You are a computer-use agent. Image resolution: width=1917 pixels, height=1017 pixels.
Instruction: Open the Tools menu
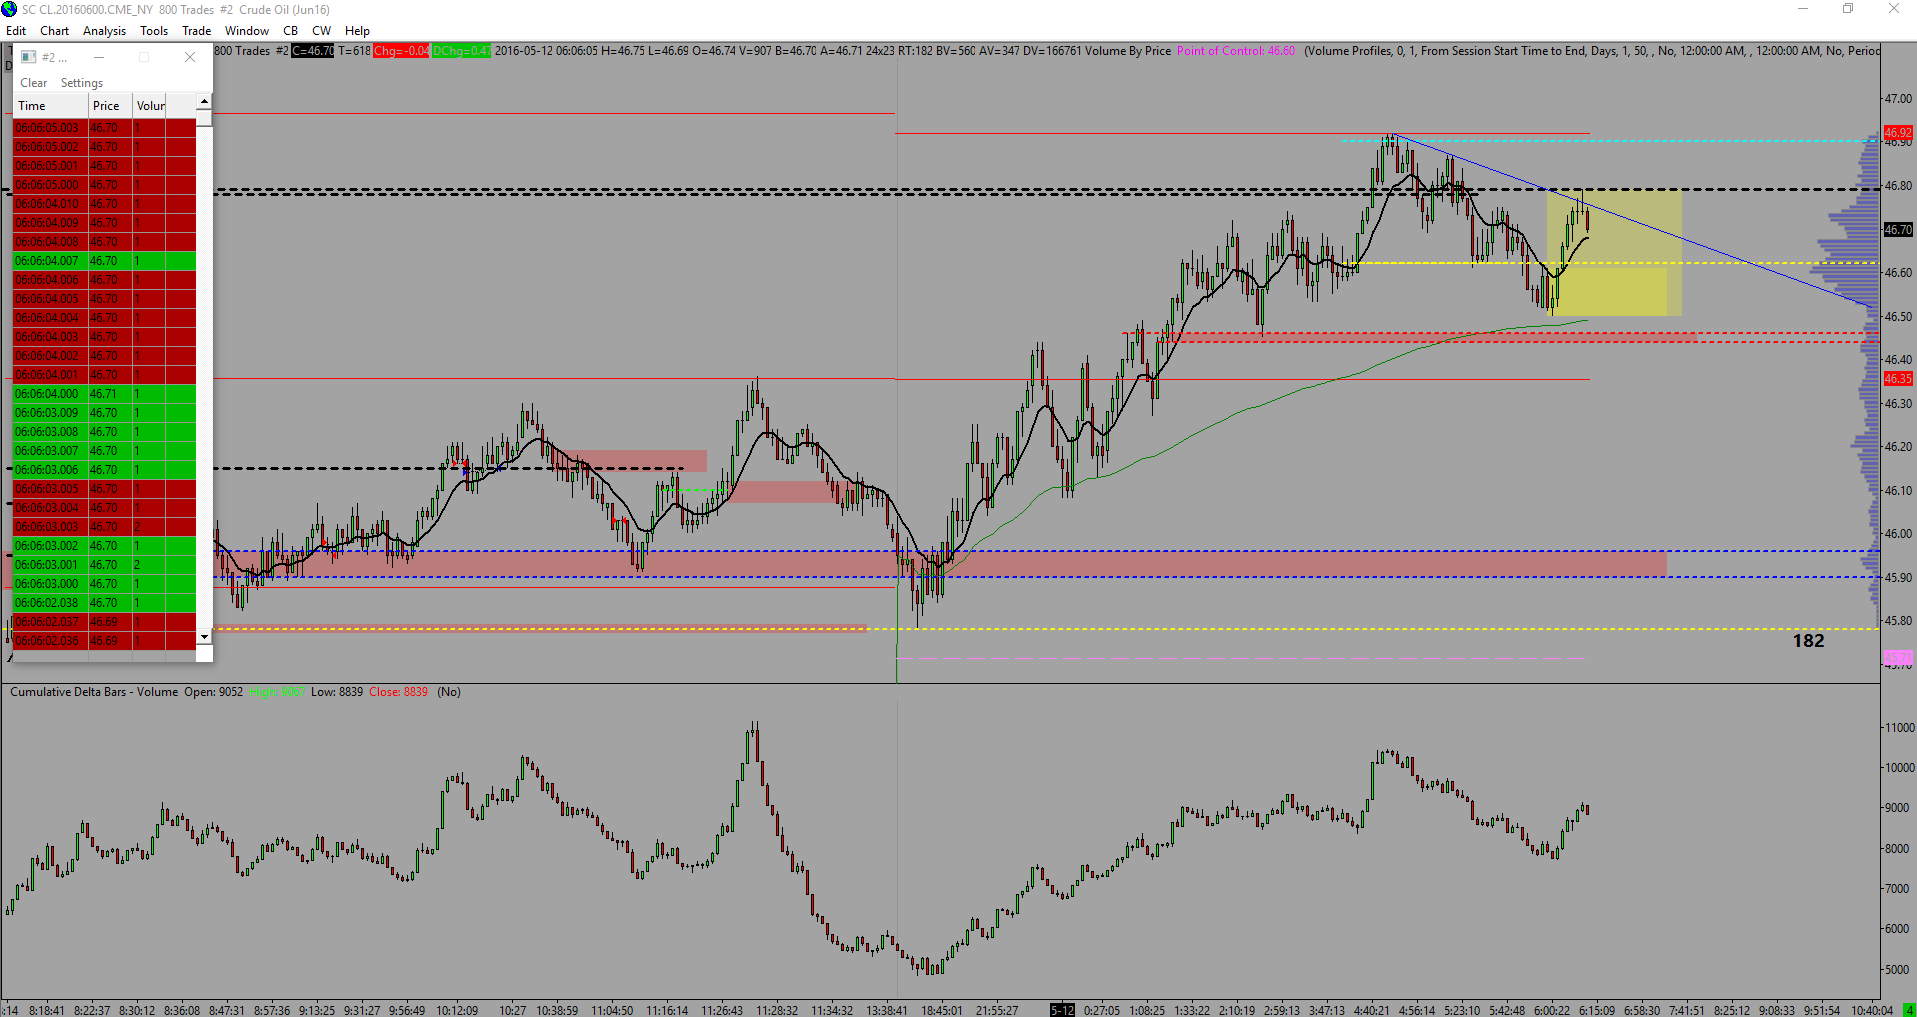(x=154, y=31)
